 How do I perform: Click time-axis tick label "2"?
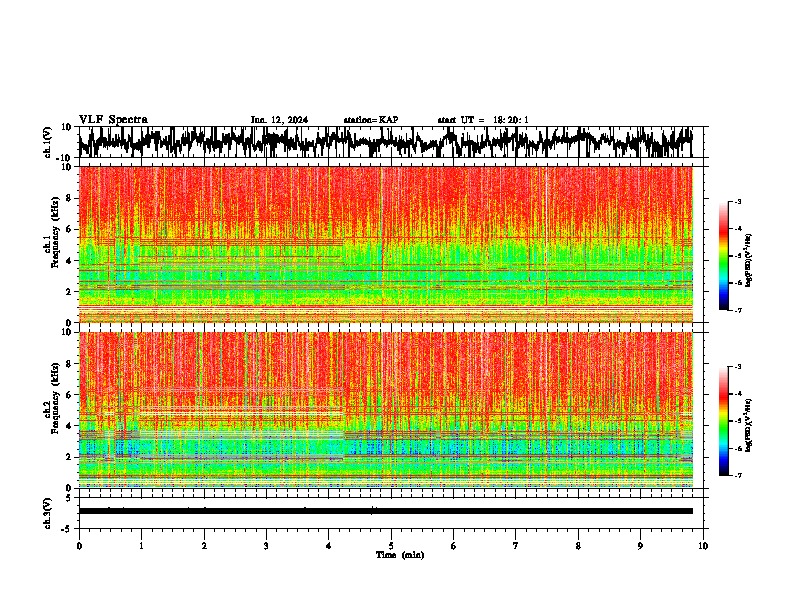[x=204, y=546]
